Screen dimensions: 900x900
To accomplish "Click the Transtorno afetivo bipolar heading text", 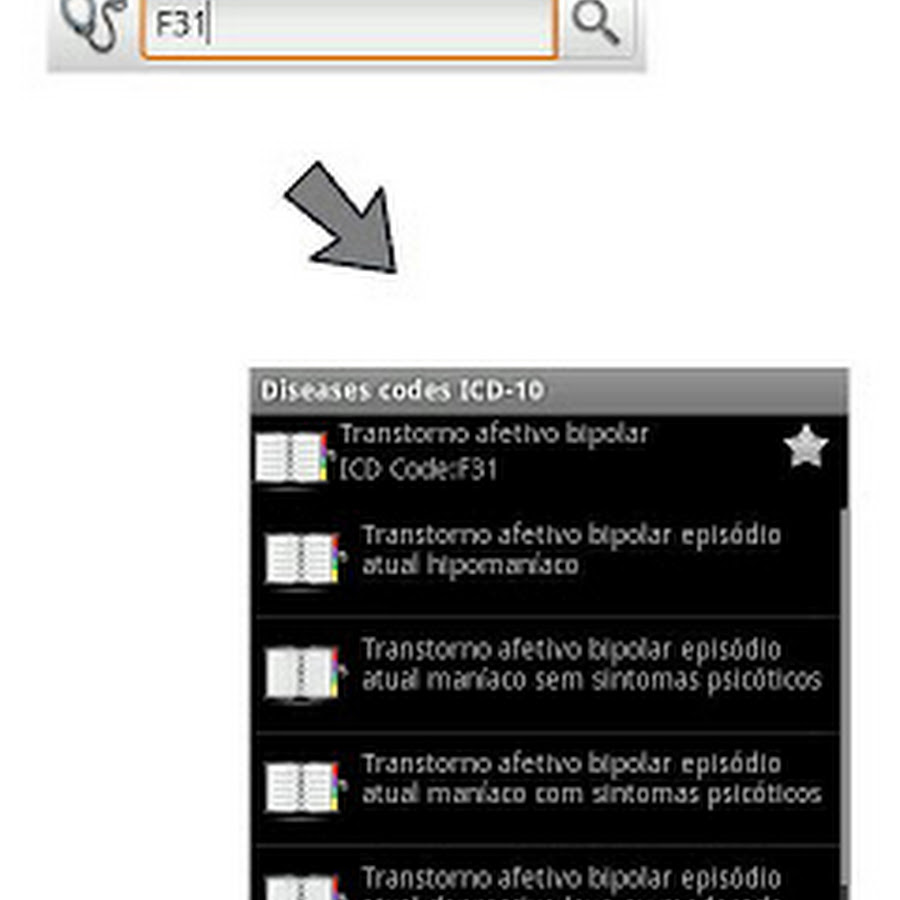I will coord(494,433).
